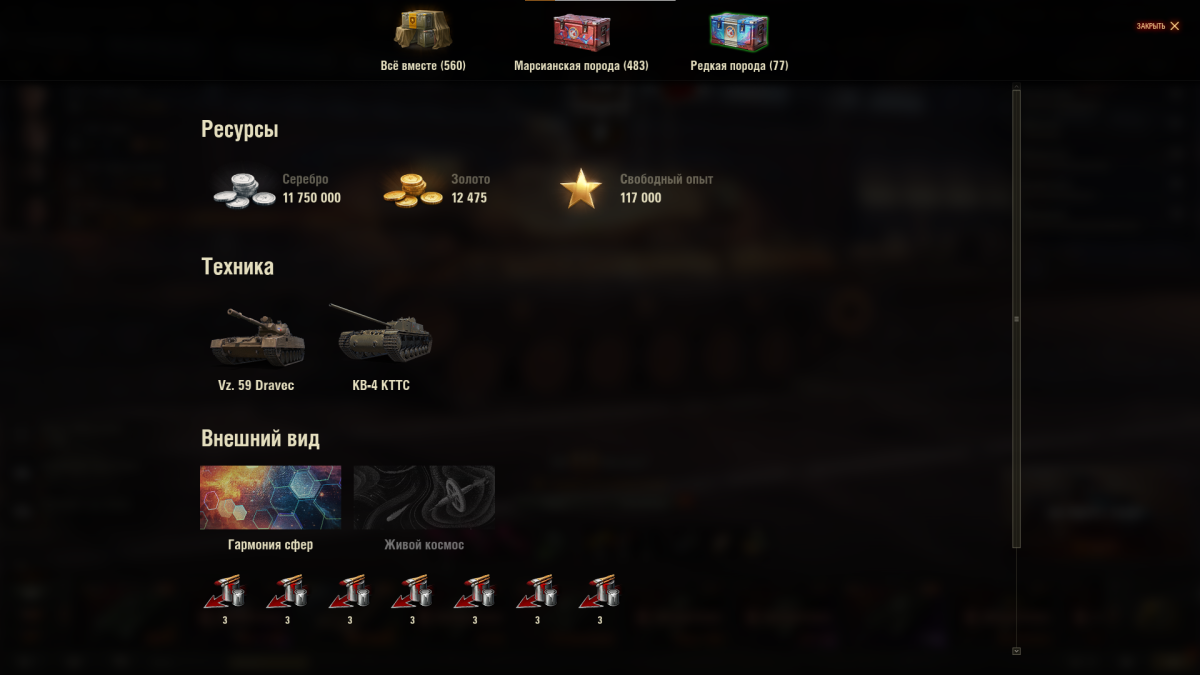Viewport: 1200px width, 675px height.
Task: Click the vertical scrollbar thumb
Action: [1016, 318]
